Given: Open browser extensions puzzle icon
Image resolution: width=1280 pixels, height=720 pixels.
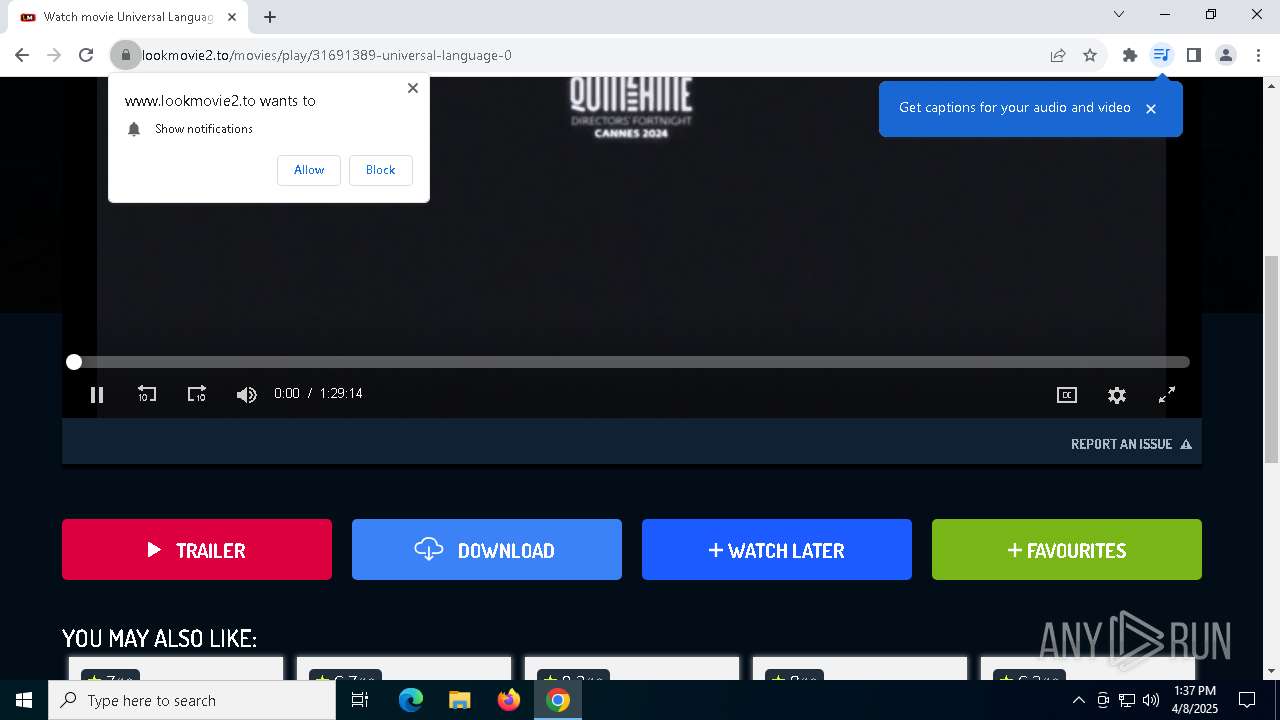Looking at the screenshot, I should 1130,55.
